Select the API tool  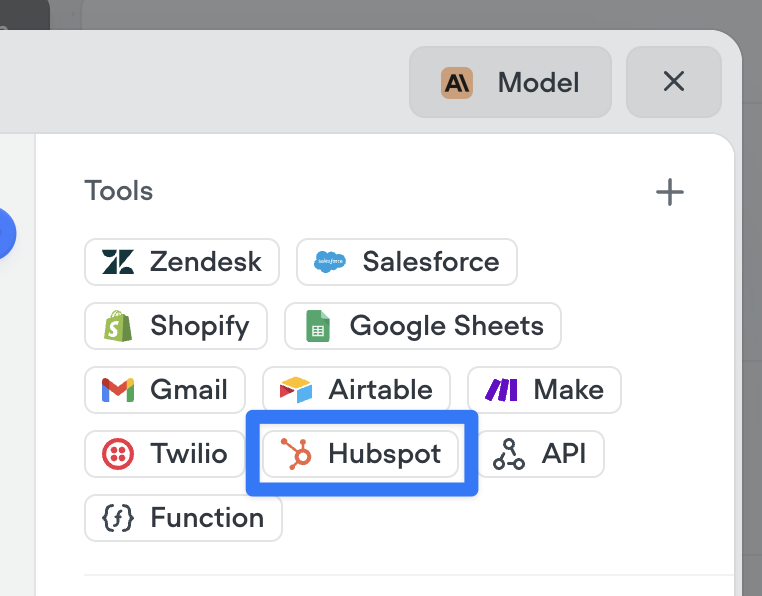pyautogui.click(x=540, y=454)
